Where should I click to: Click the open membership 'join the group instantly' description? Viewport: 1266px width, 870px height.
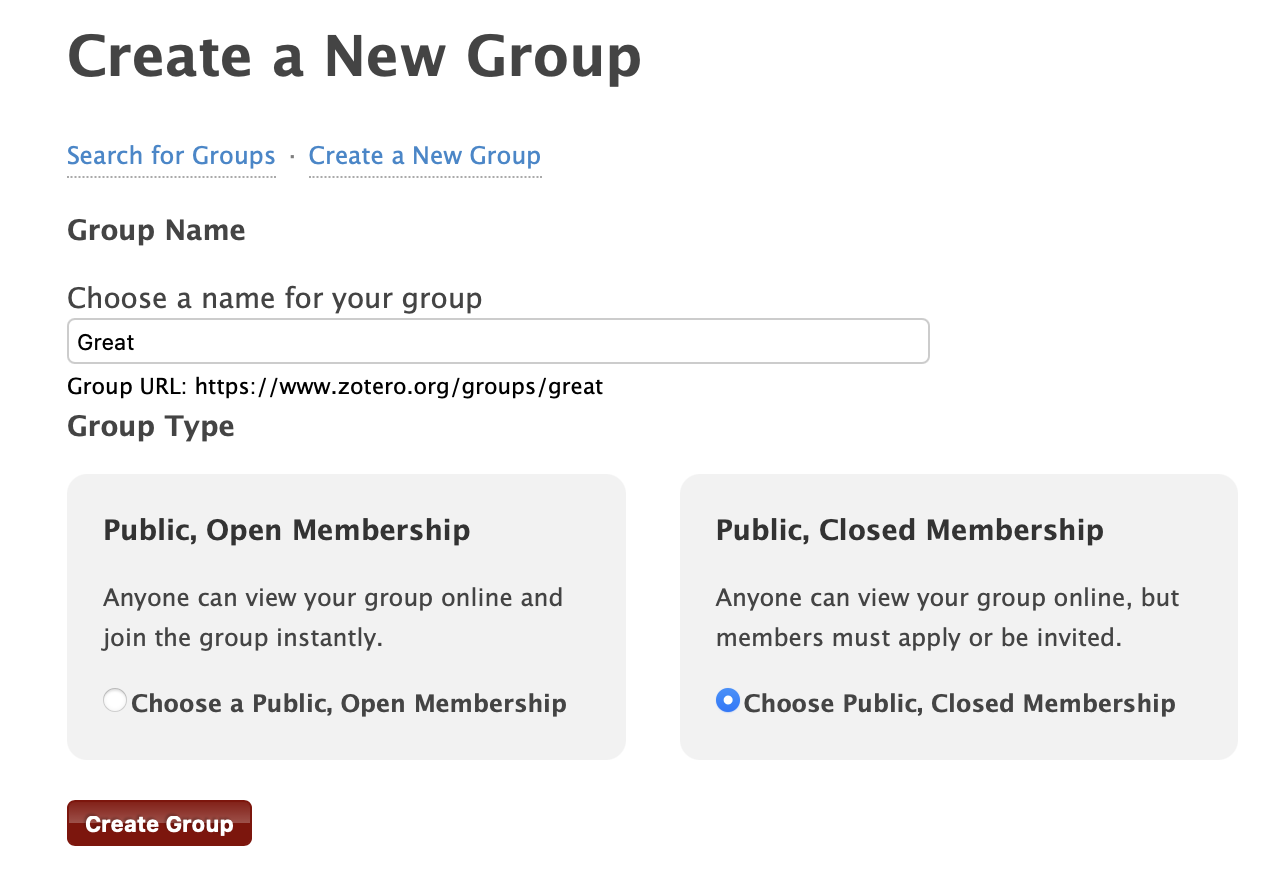click(x=243, y=638)
